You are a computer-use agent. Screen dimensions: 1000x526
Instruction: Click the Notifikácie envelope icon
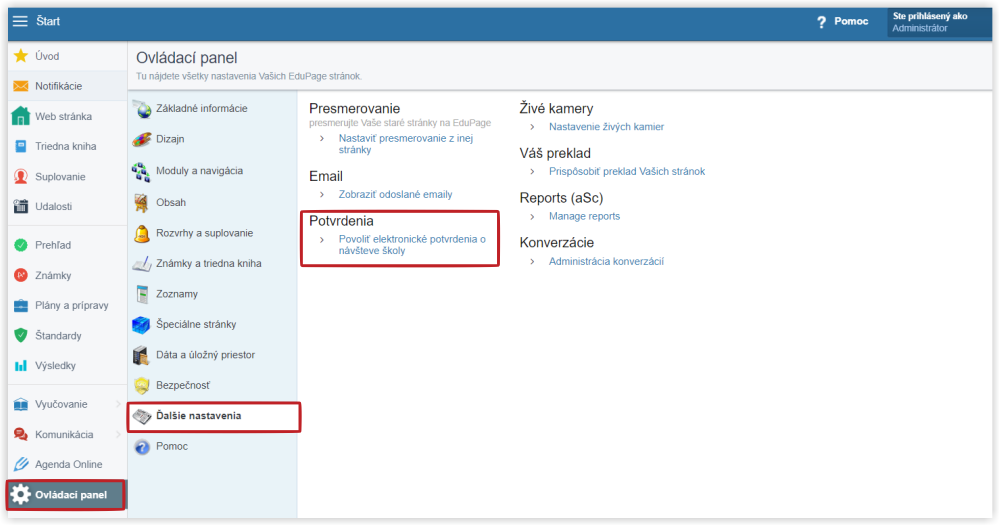(x=20, y=86)
